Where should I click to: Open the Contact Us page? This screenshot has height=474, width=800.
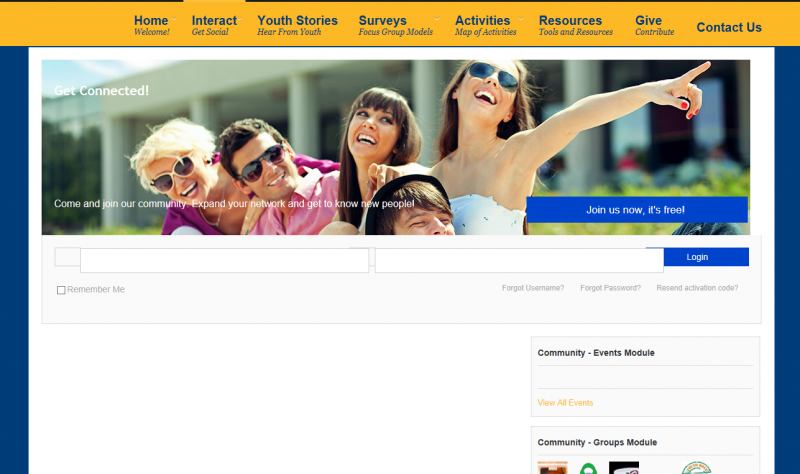(729, 28)
